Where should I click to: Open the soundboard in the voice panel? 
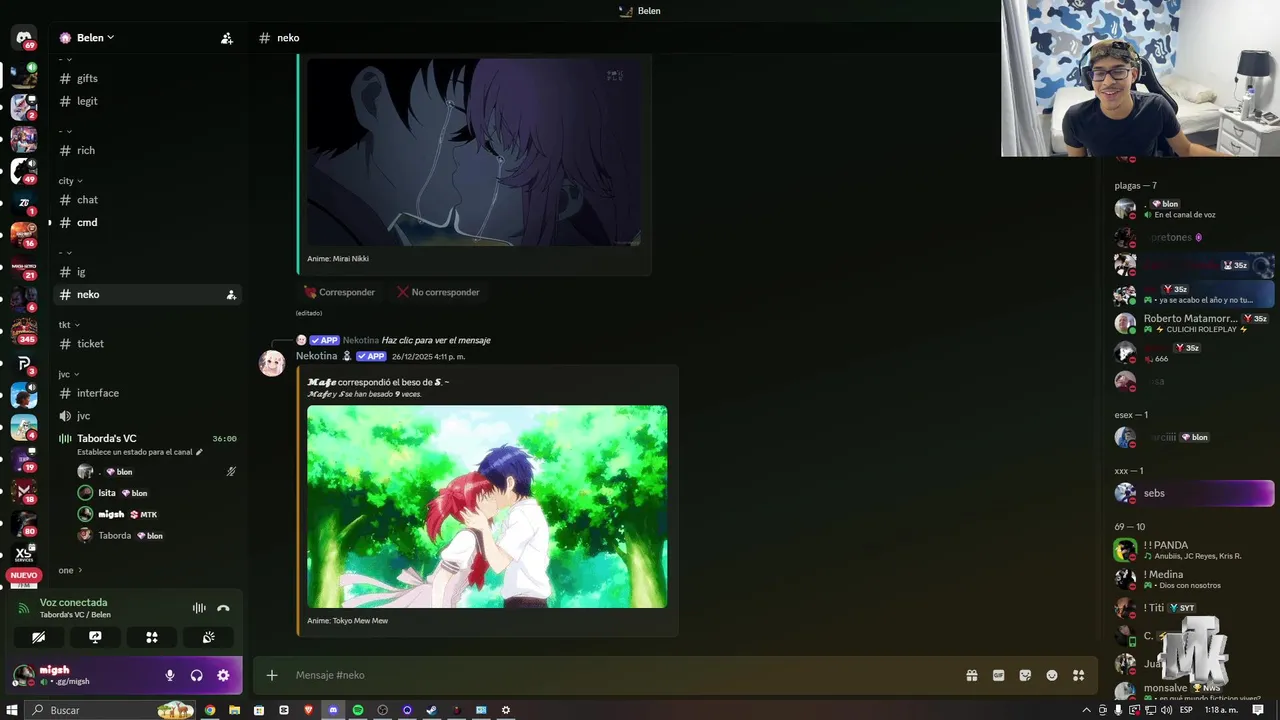coord(208,637)
